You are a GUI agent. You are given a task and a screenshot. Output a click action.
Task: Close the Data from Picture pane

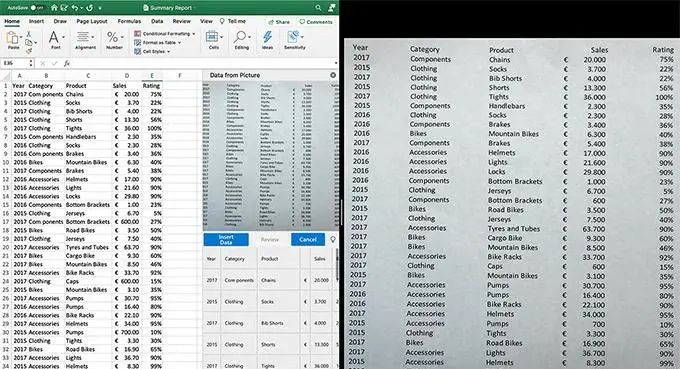click(333, 75)
